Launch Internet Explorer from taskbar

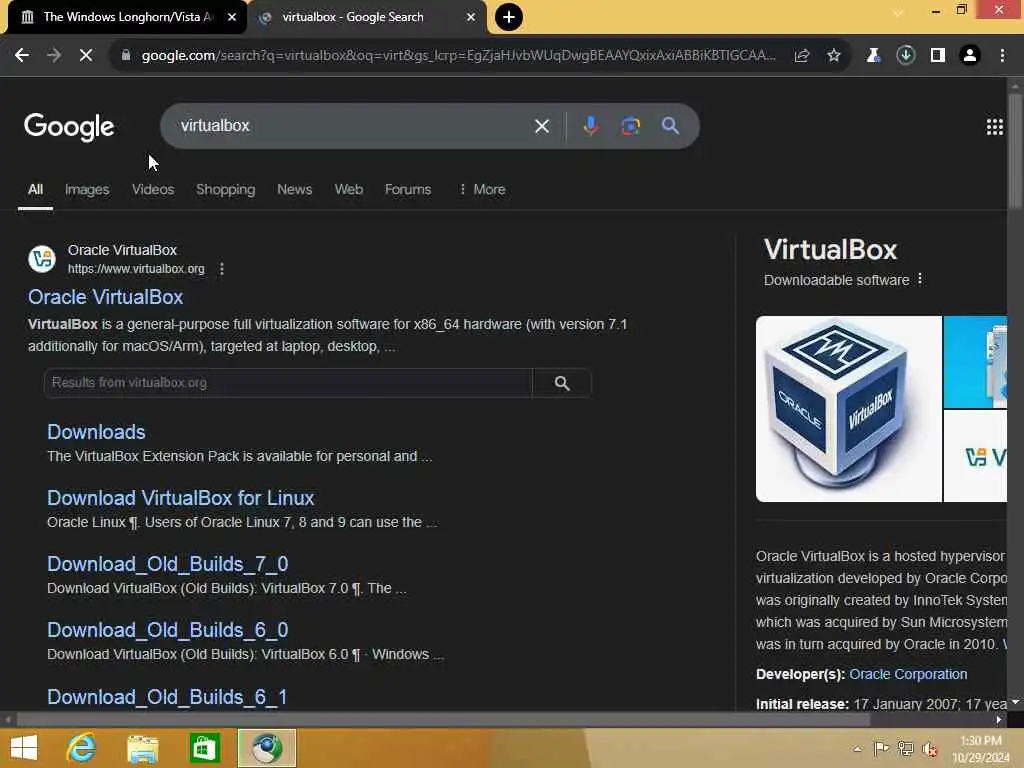coord(81,748)
